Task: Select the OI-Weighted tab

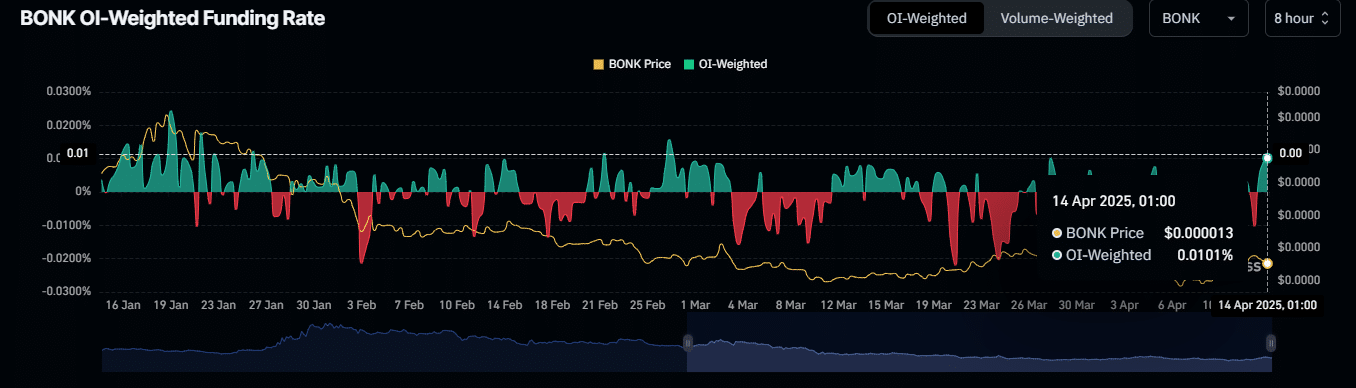Action: tap(926, 18)
